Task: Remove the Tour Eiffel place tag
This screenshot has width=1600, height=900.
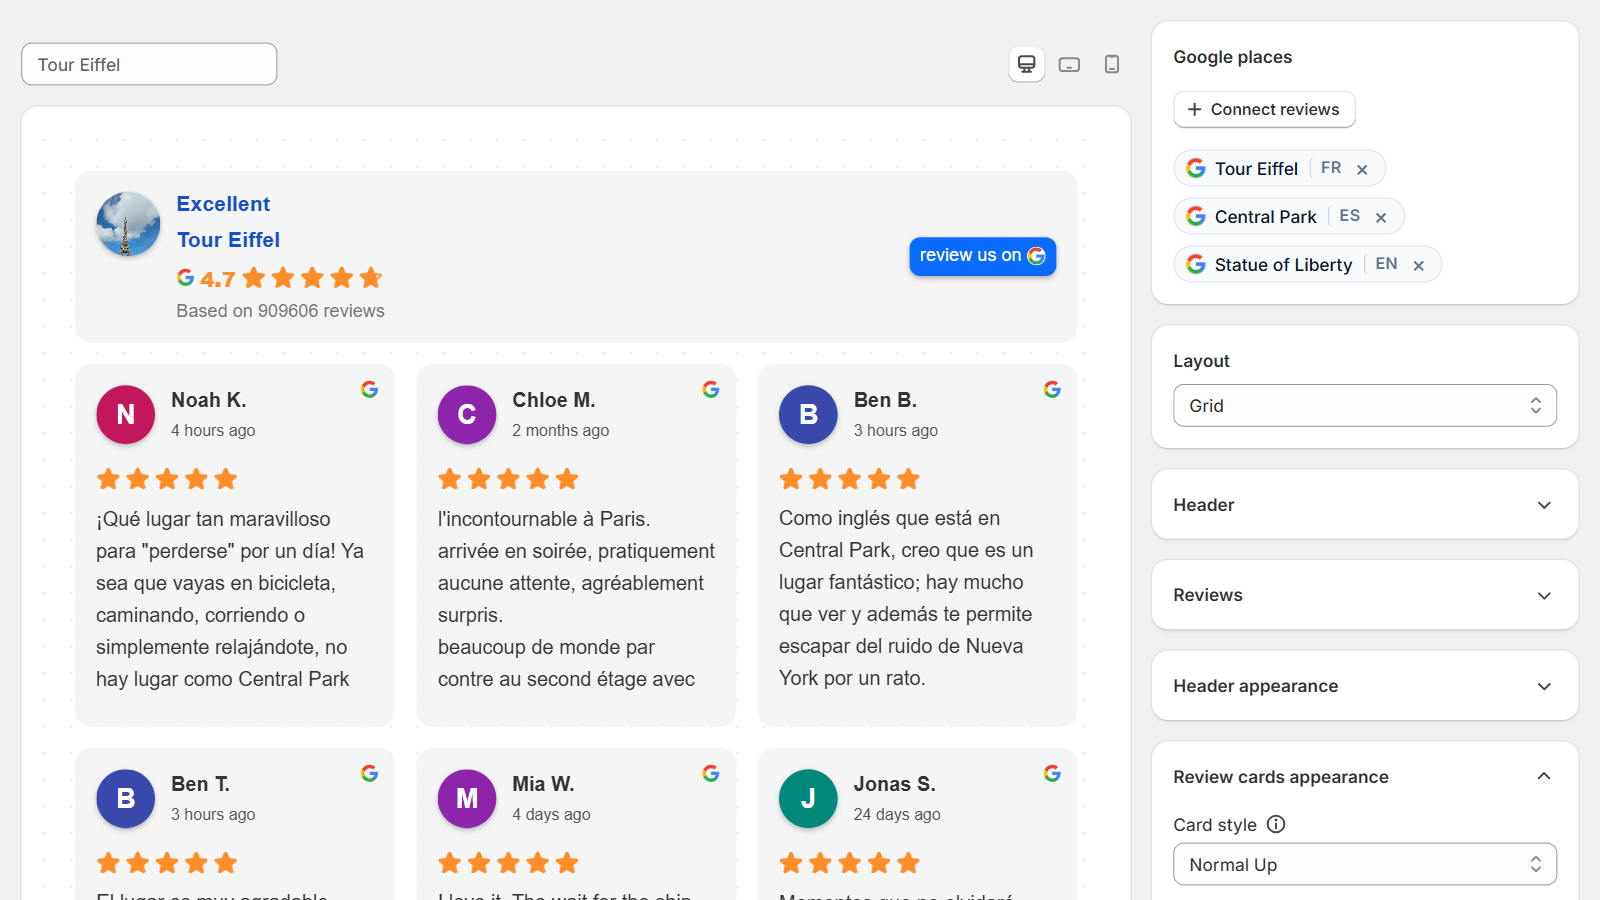Action: (x=1362, y=169)
